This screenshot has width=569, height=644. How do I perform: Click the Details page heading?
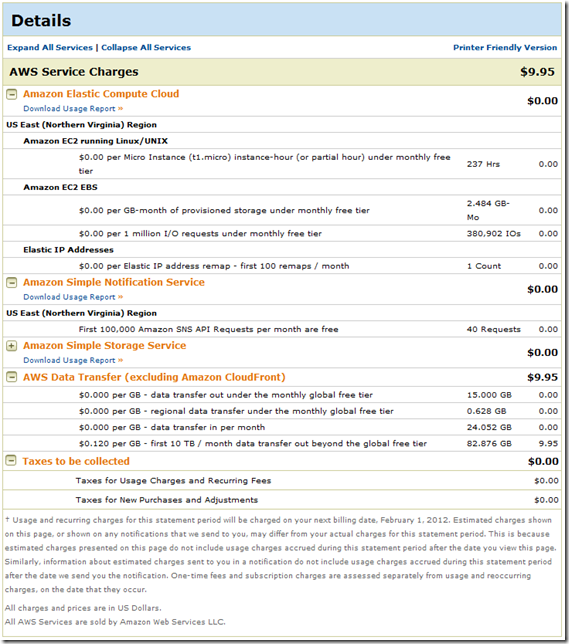click(x=41, y=21)
